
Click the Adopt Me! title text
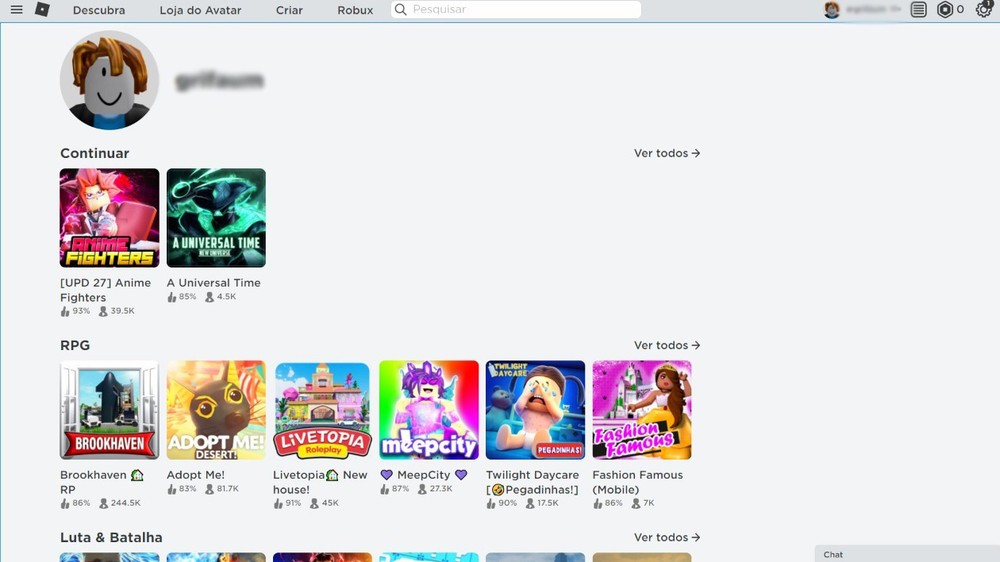pos(196,475)
